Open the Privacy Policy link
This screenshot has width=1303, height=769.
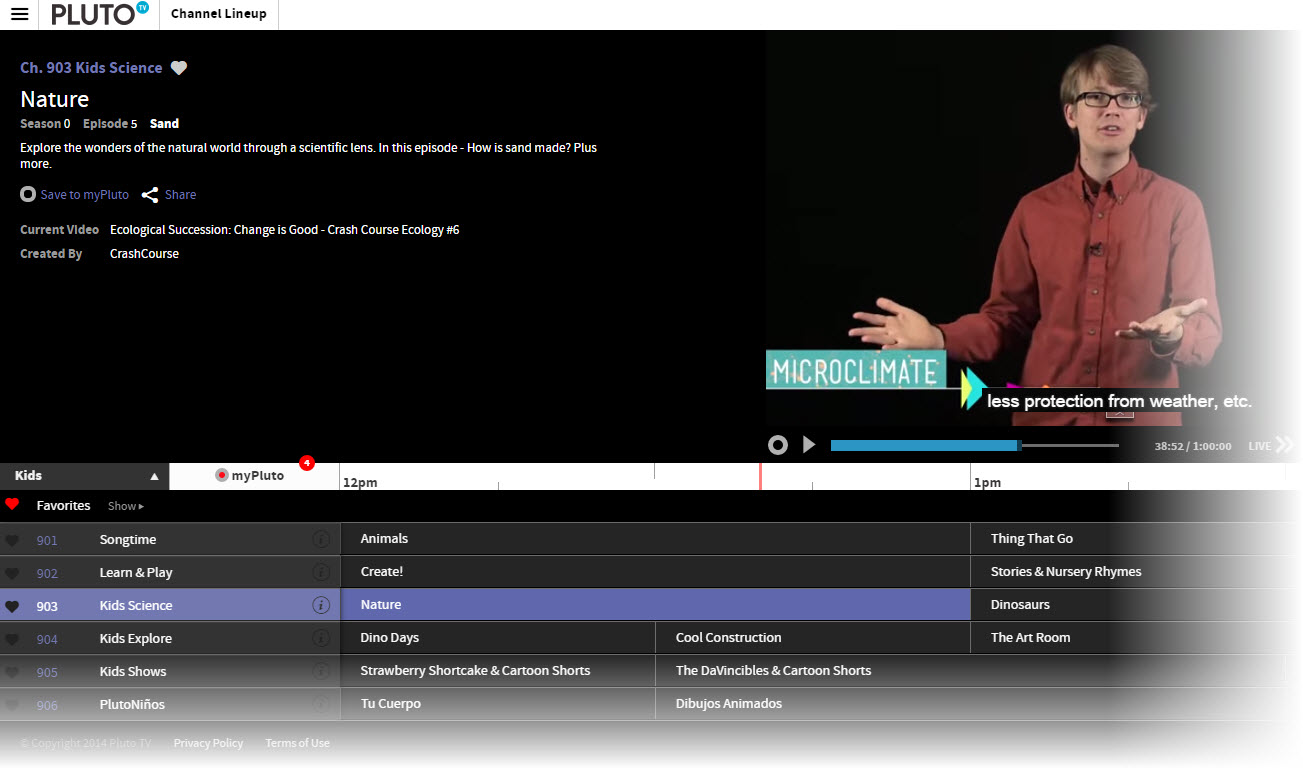click(208, 743)
